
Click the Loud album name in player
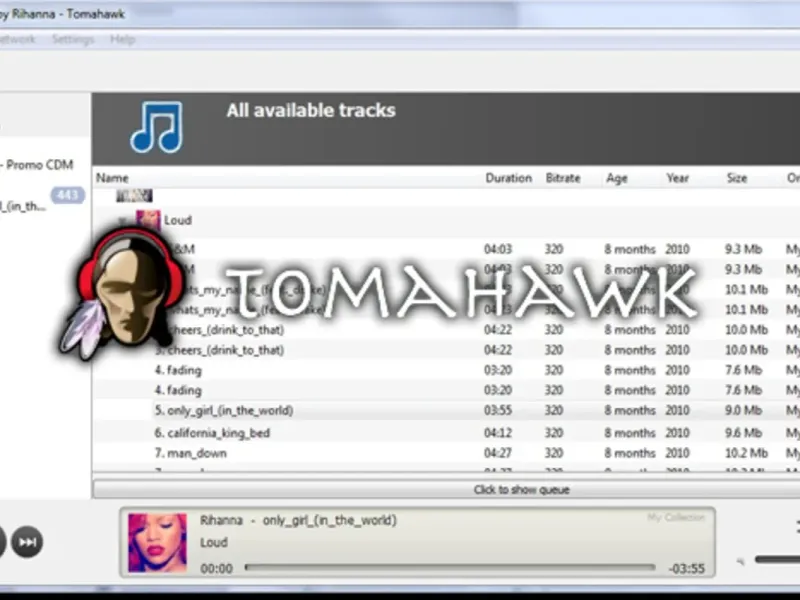click(213, 542)
